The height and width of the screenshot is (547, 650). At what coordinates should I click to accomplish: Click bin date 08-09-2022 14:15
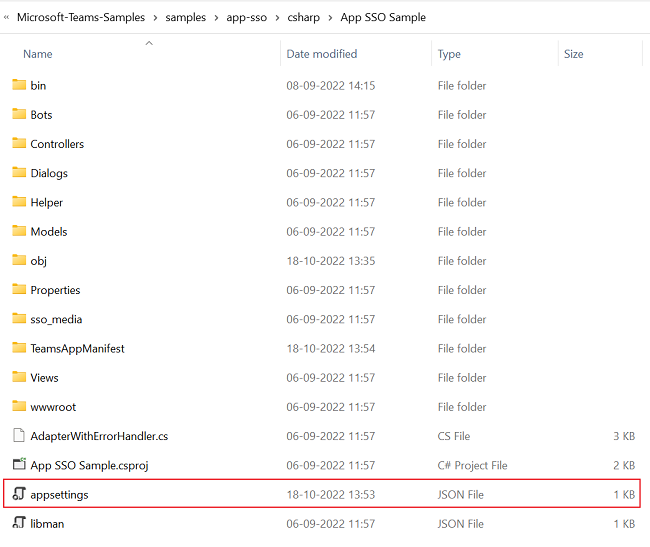click(330, 85)
